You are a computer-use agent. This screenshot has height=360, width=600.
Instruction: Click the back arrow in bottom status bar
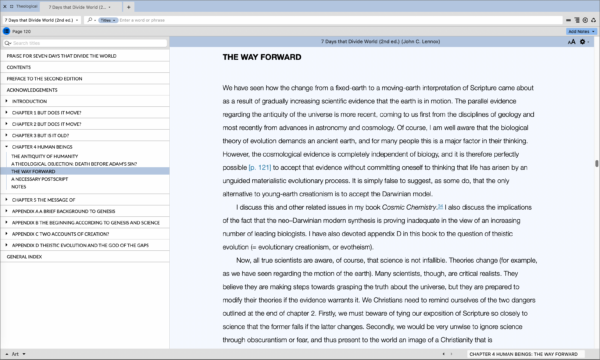(x=443, y=354)
